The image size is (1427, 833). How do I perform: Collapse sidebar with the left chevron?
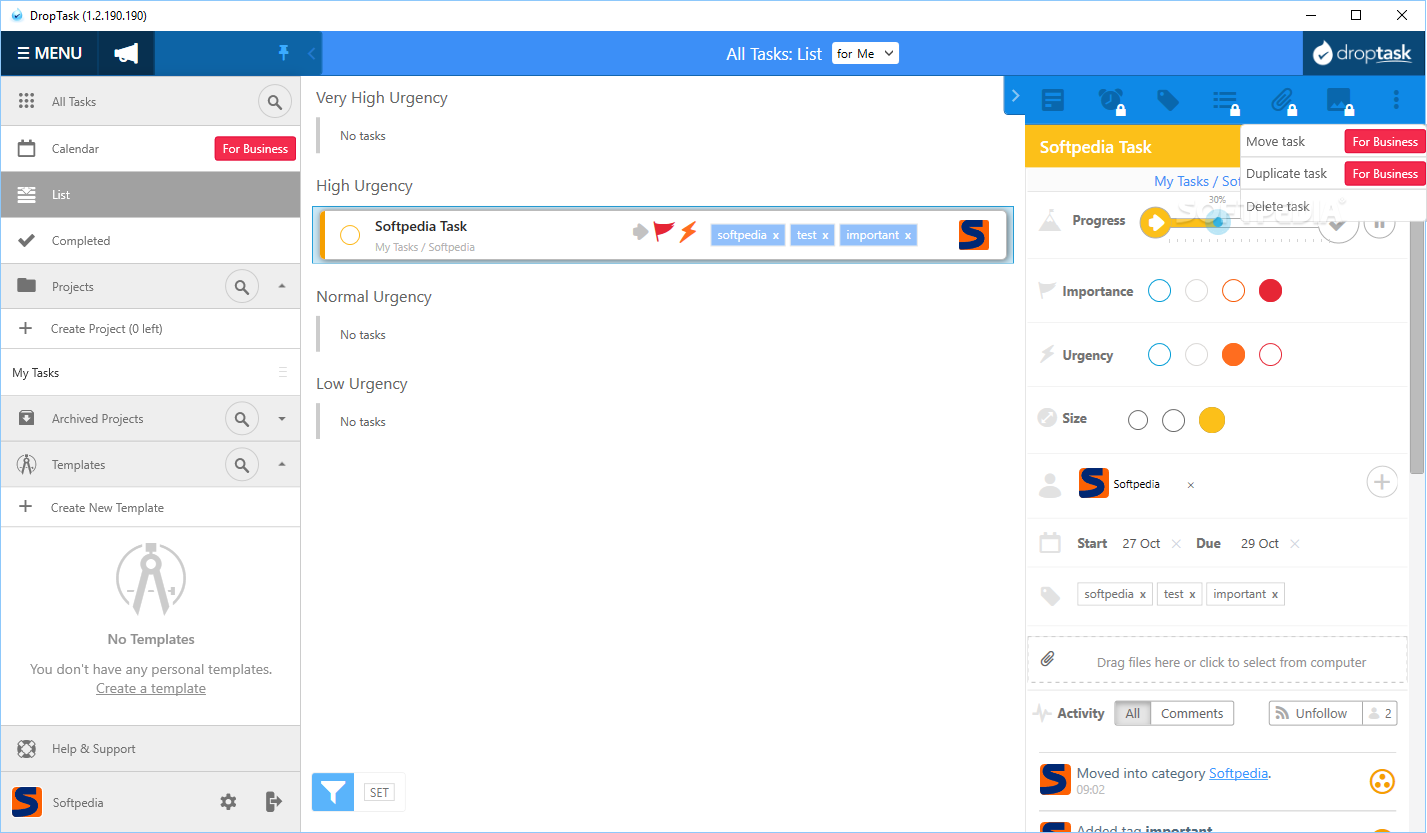tap(311, 54)
